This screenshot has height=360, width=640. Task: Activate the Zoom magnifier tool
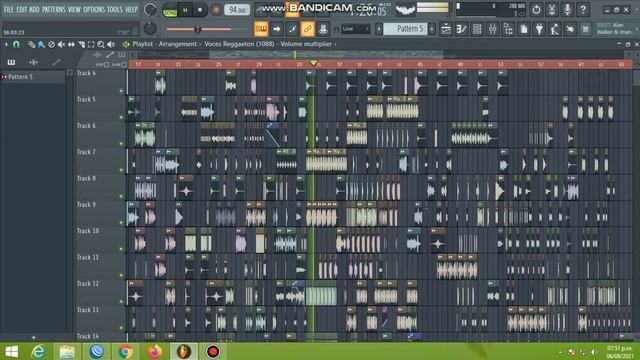click(101, 44)
